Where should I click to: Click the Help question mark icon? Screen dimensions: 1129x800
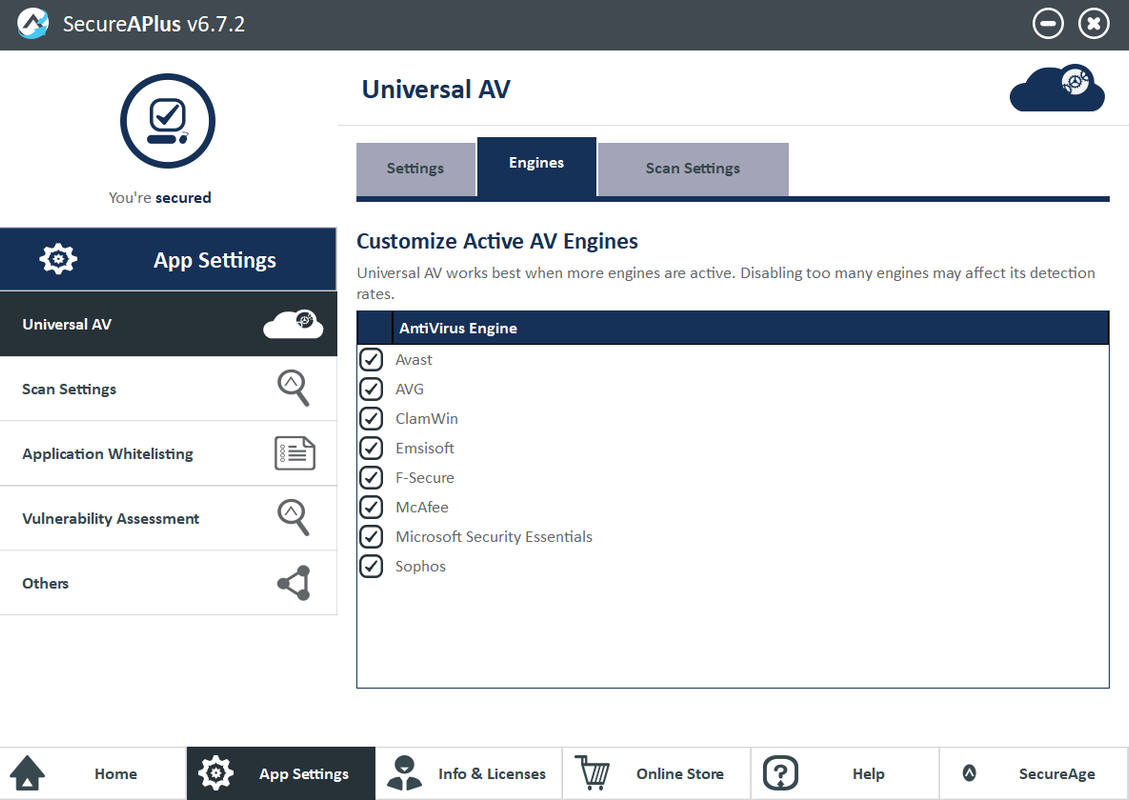click(x=781, y=773)
